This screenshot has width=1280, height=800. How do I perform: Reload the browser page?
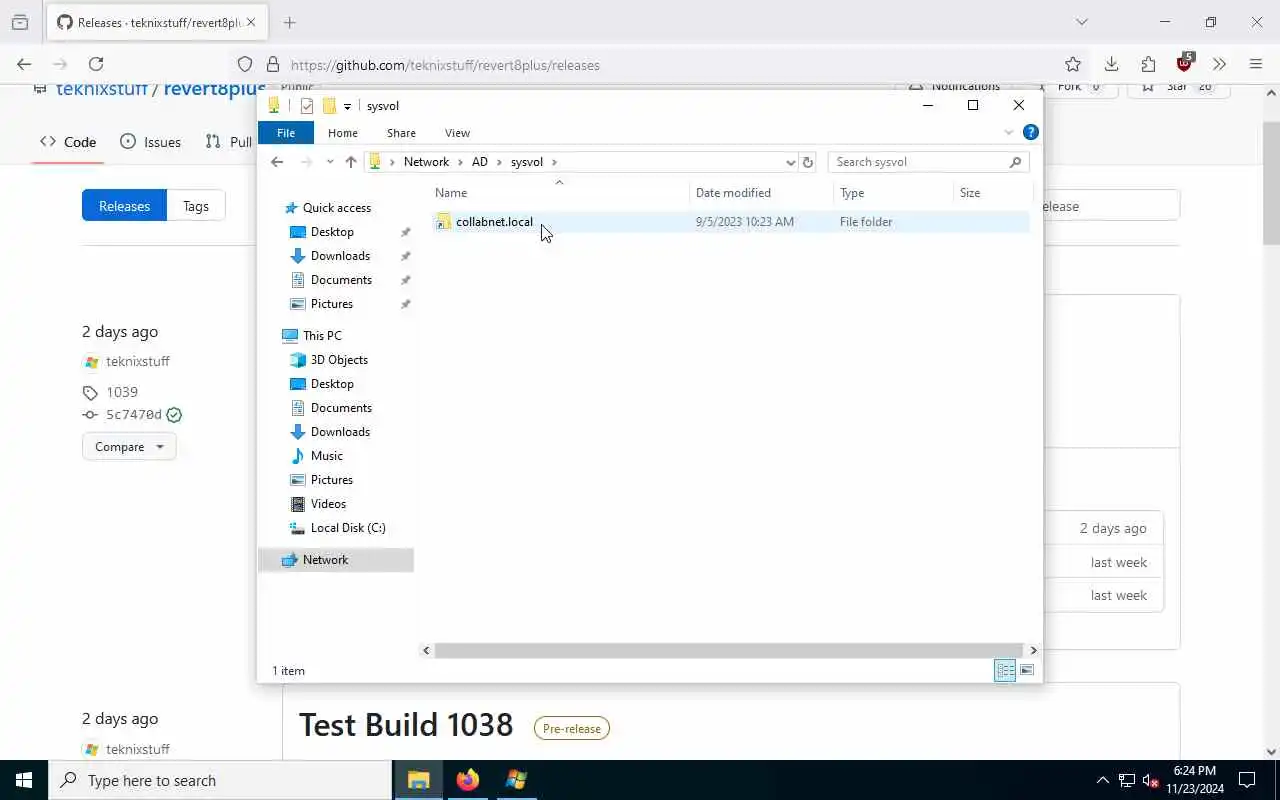tap(96, 64)
